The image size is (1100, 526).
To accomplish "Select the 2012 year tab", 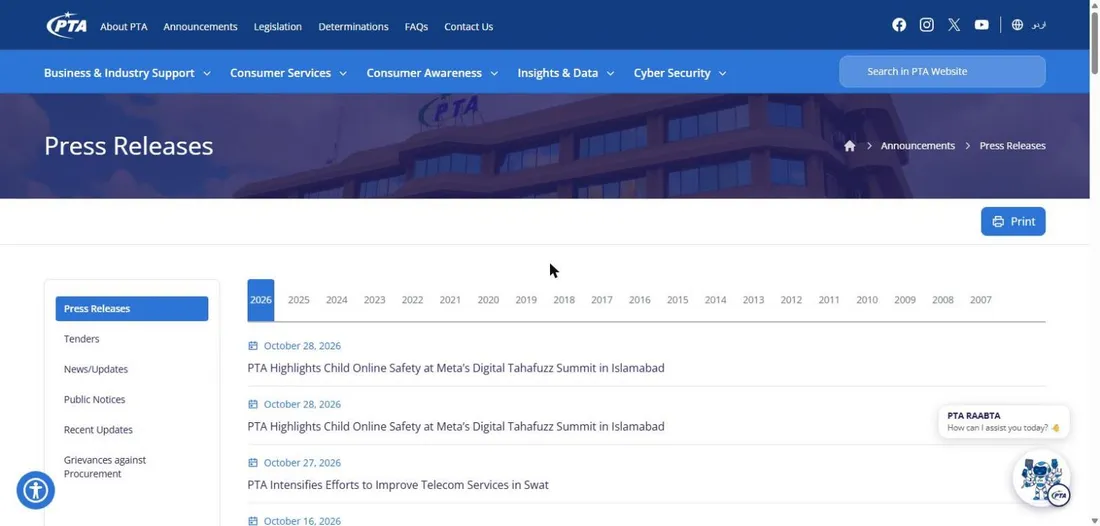I will click(x=791, y=300).
